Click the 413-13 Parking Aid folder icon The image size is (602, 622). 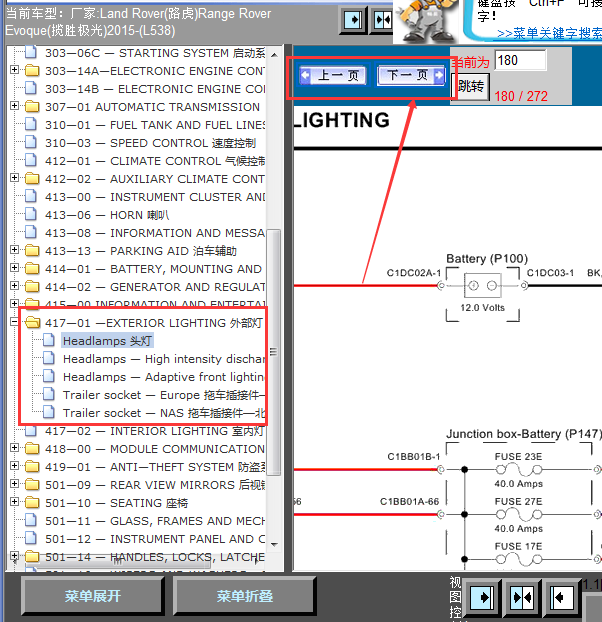[x=32, y=250]
